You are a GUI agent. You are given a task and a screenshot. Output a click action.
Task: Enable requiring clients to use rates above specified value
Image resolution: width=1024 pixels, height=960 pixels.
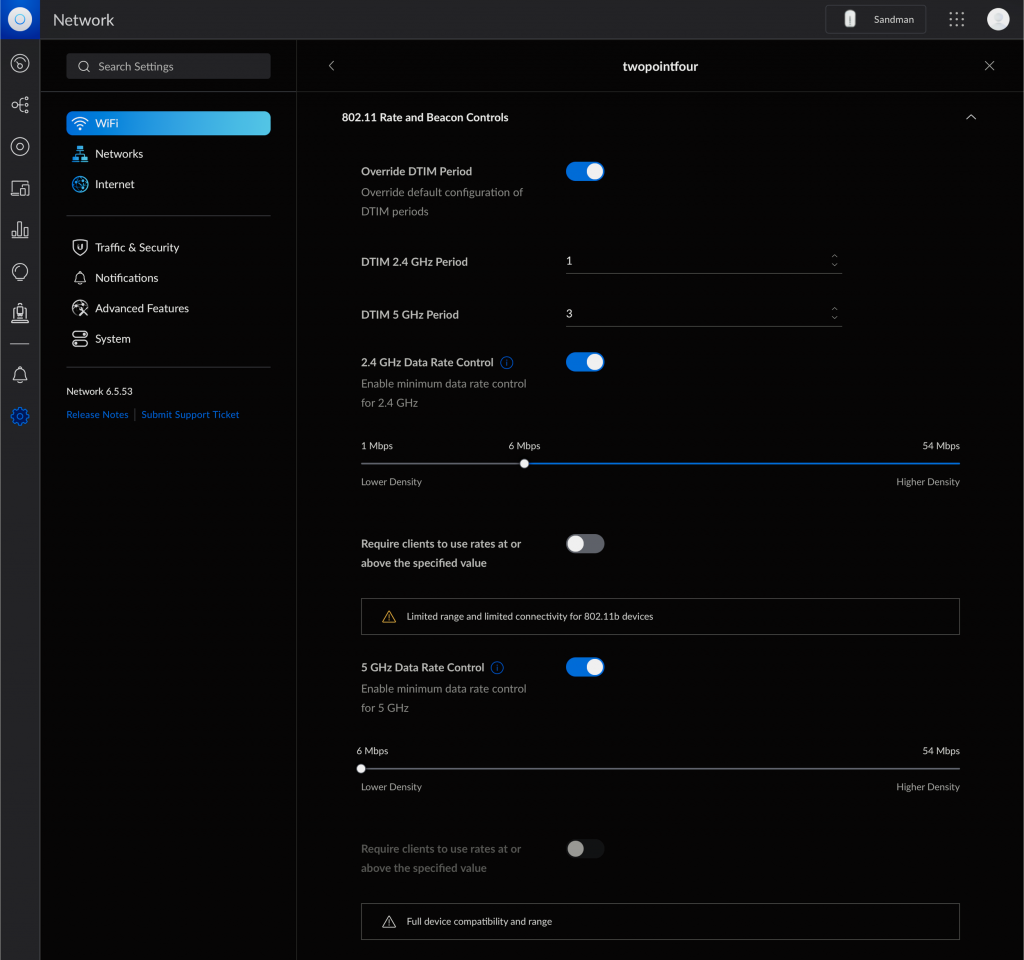(585, 543)
